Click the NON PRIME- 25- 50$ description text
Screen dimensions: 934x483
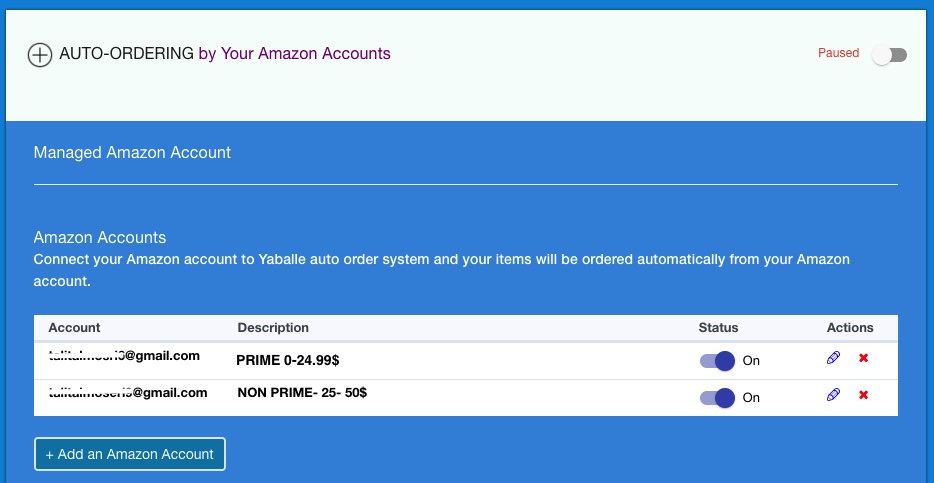pyautogui.click(x=302, y=393)
